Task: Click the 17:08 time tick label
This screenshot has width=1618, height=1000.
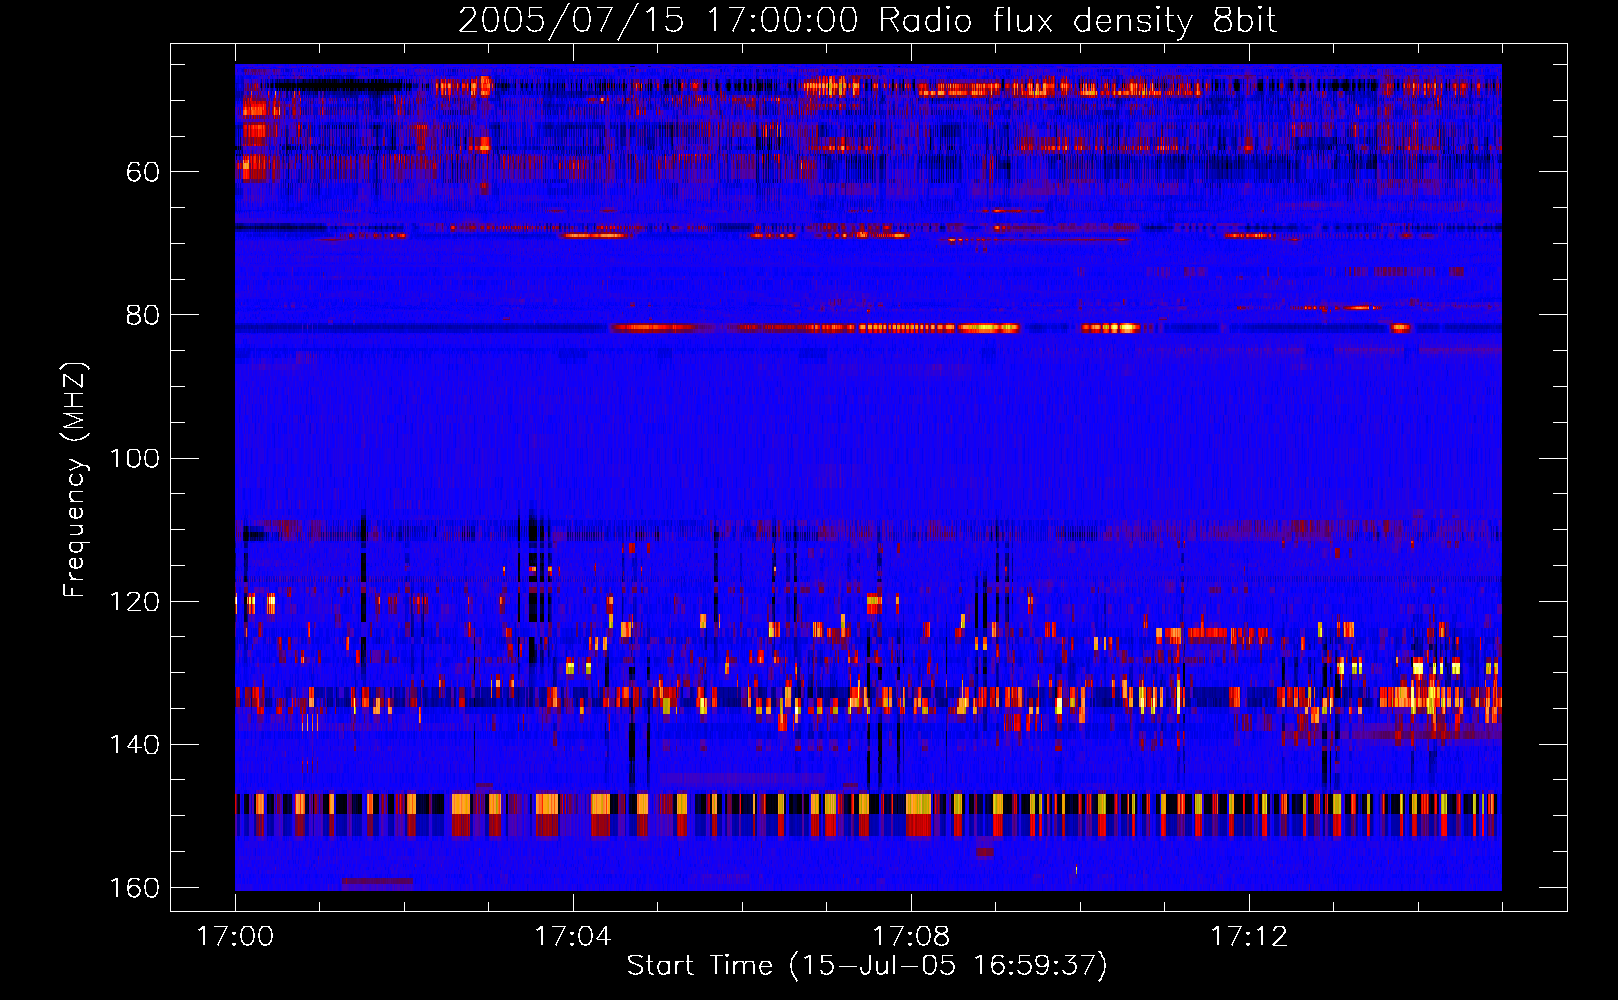Action: pyautogui.click(x=911, y=937)
